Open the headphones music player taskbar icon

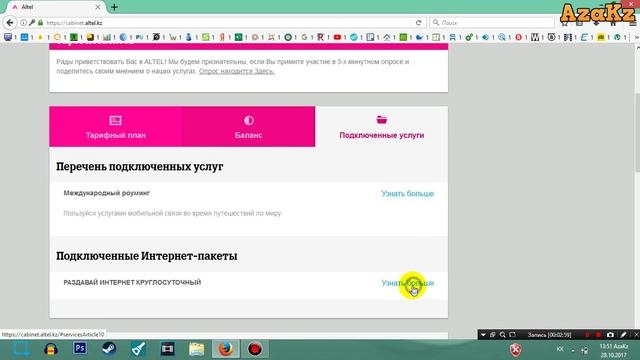click(51, 349)
